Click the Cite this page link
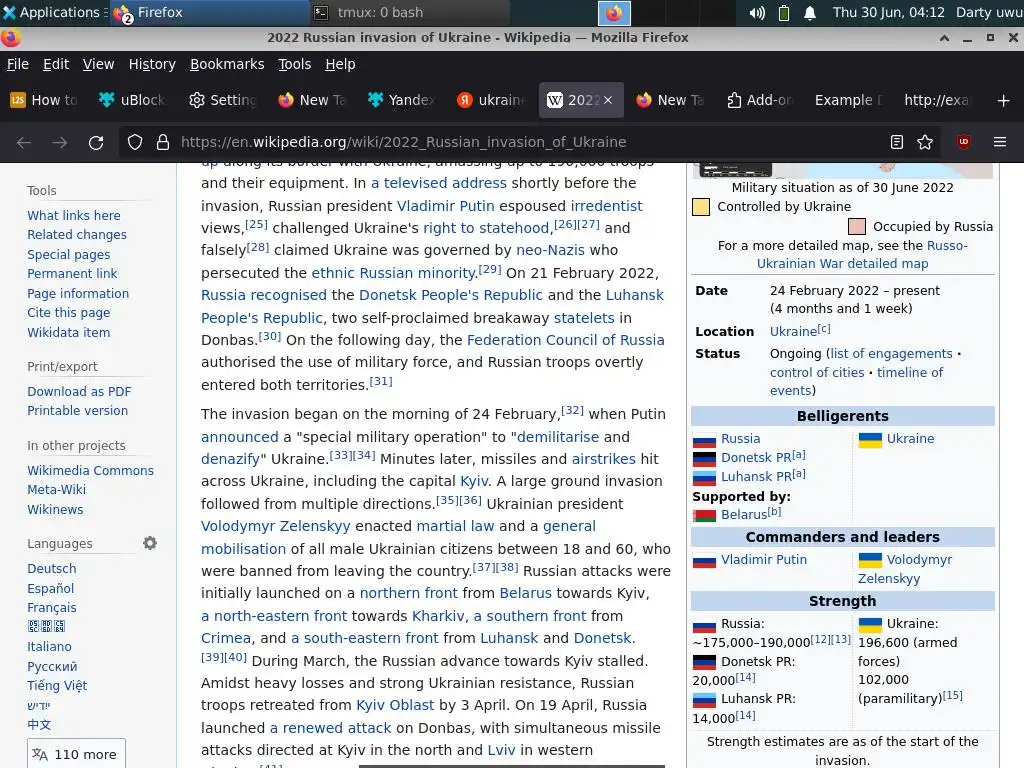The image size is (1024, 768). click(69, 313)
